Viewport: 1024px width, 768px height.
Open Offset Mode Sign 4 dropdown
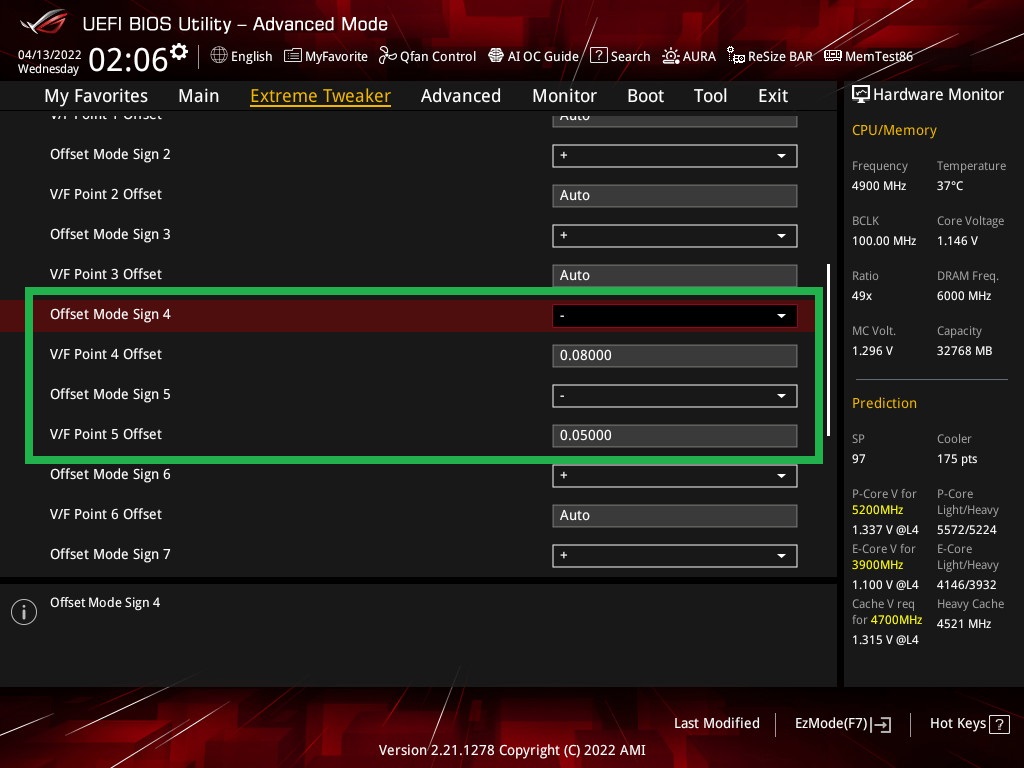[675, 315]
